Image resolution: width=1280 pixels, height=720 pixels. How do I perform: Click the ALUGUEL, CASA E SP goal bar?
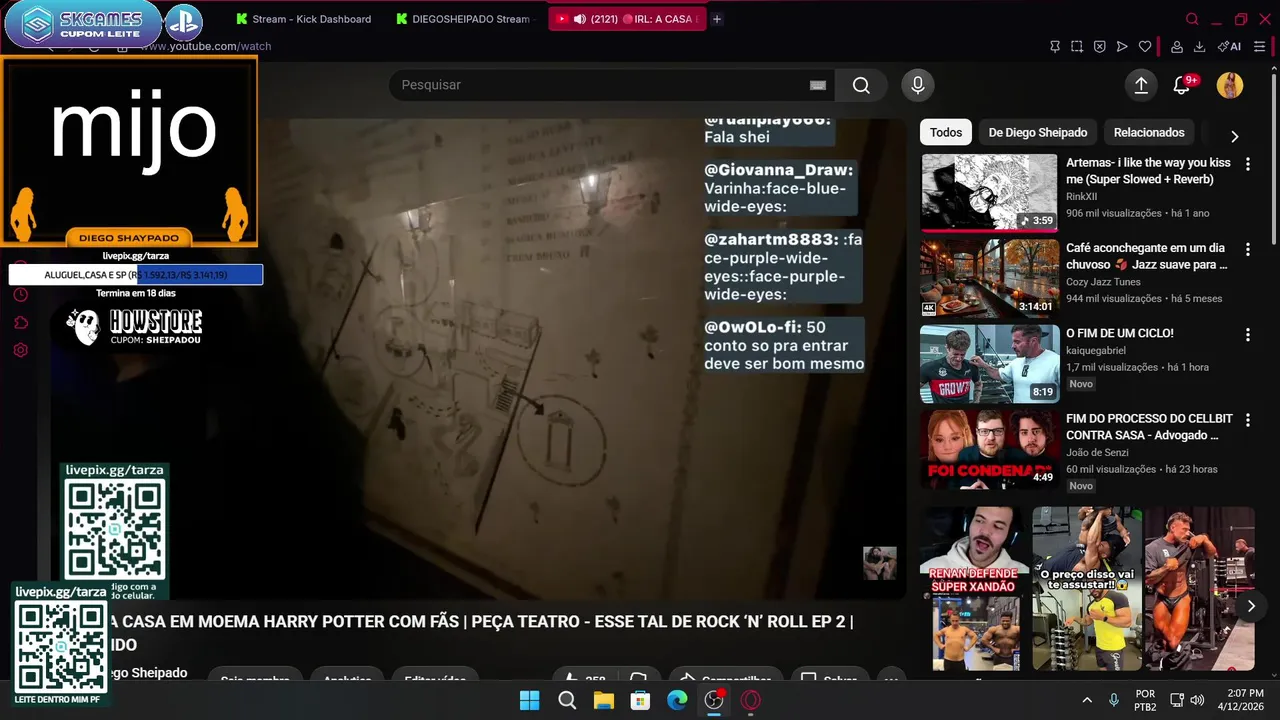[136, 275]
